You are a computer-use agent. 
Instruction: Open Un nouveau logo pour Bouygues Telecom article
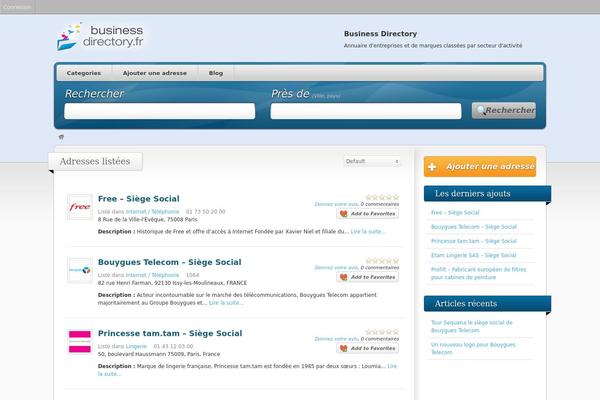[473, 349]
